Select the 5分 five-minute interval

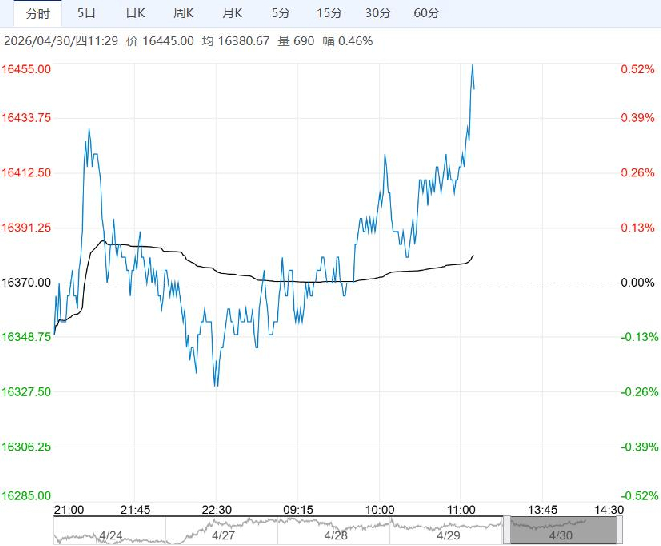[281, 13]
